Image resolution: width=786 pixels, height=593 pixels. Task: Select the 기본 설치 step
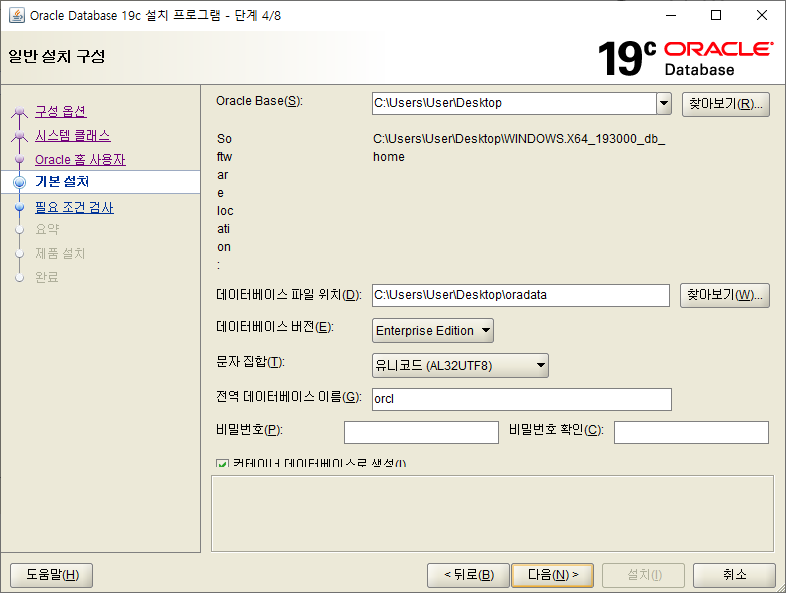click(x=62, y=181)
